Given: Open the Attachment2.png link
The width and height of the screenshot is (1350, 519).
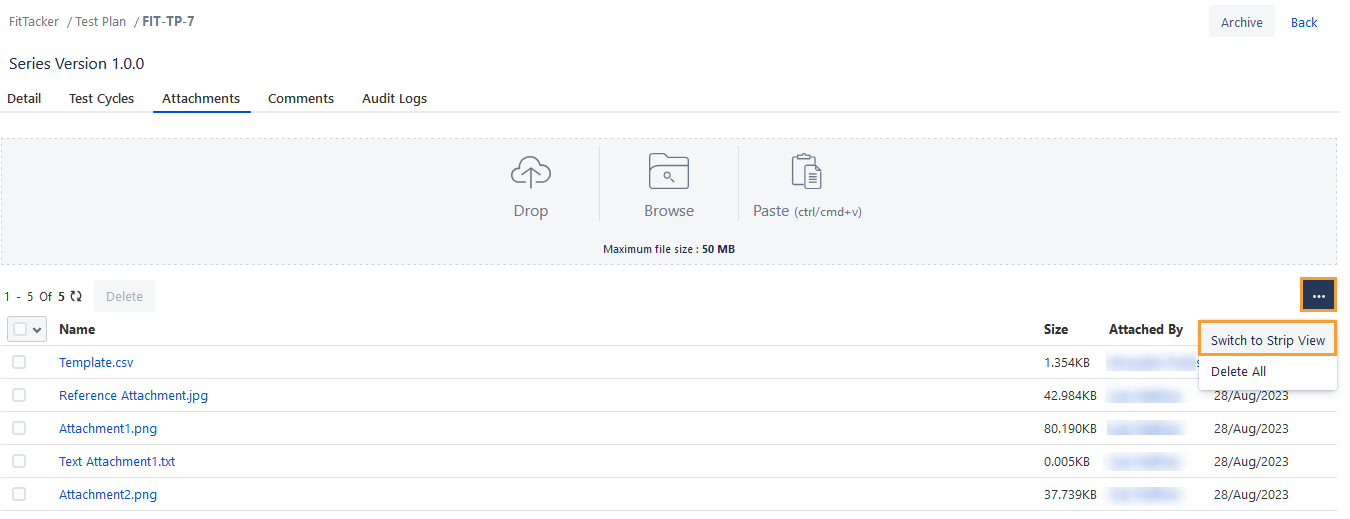Looking at the screenshot, I should click(x=108, y=494).
